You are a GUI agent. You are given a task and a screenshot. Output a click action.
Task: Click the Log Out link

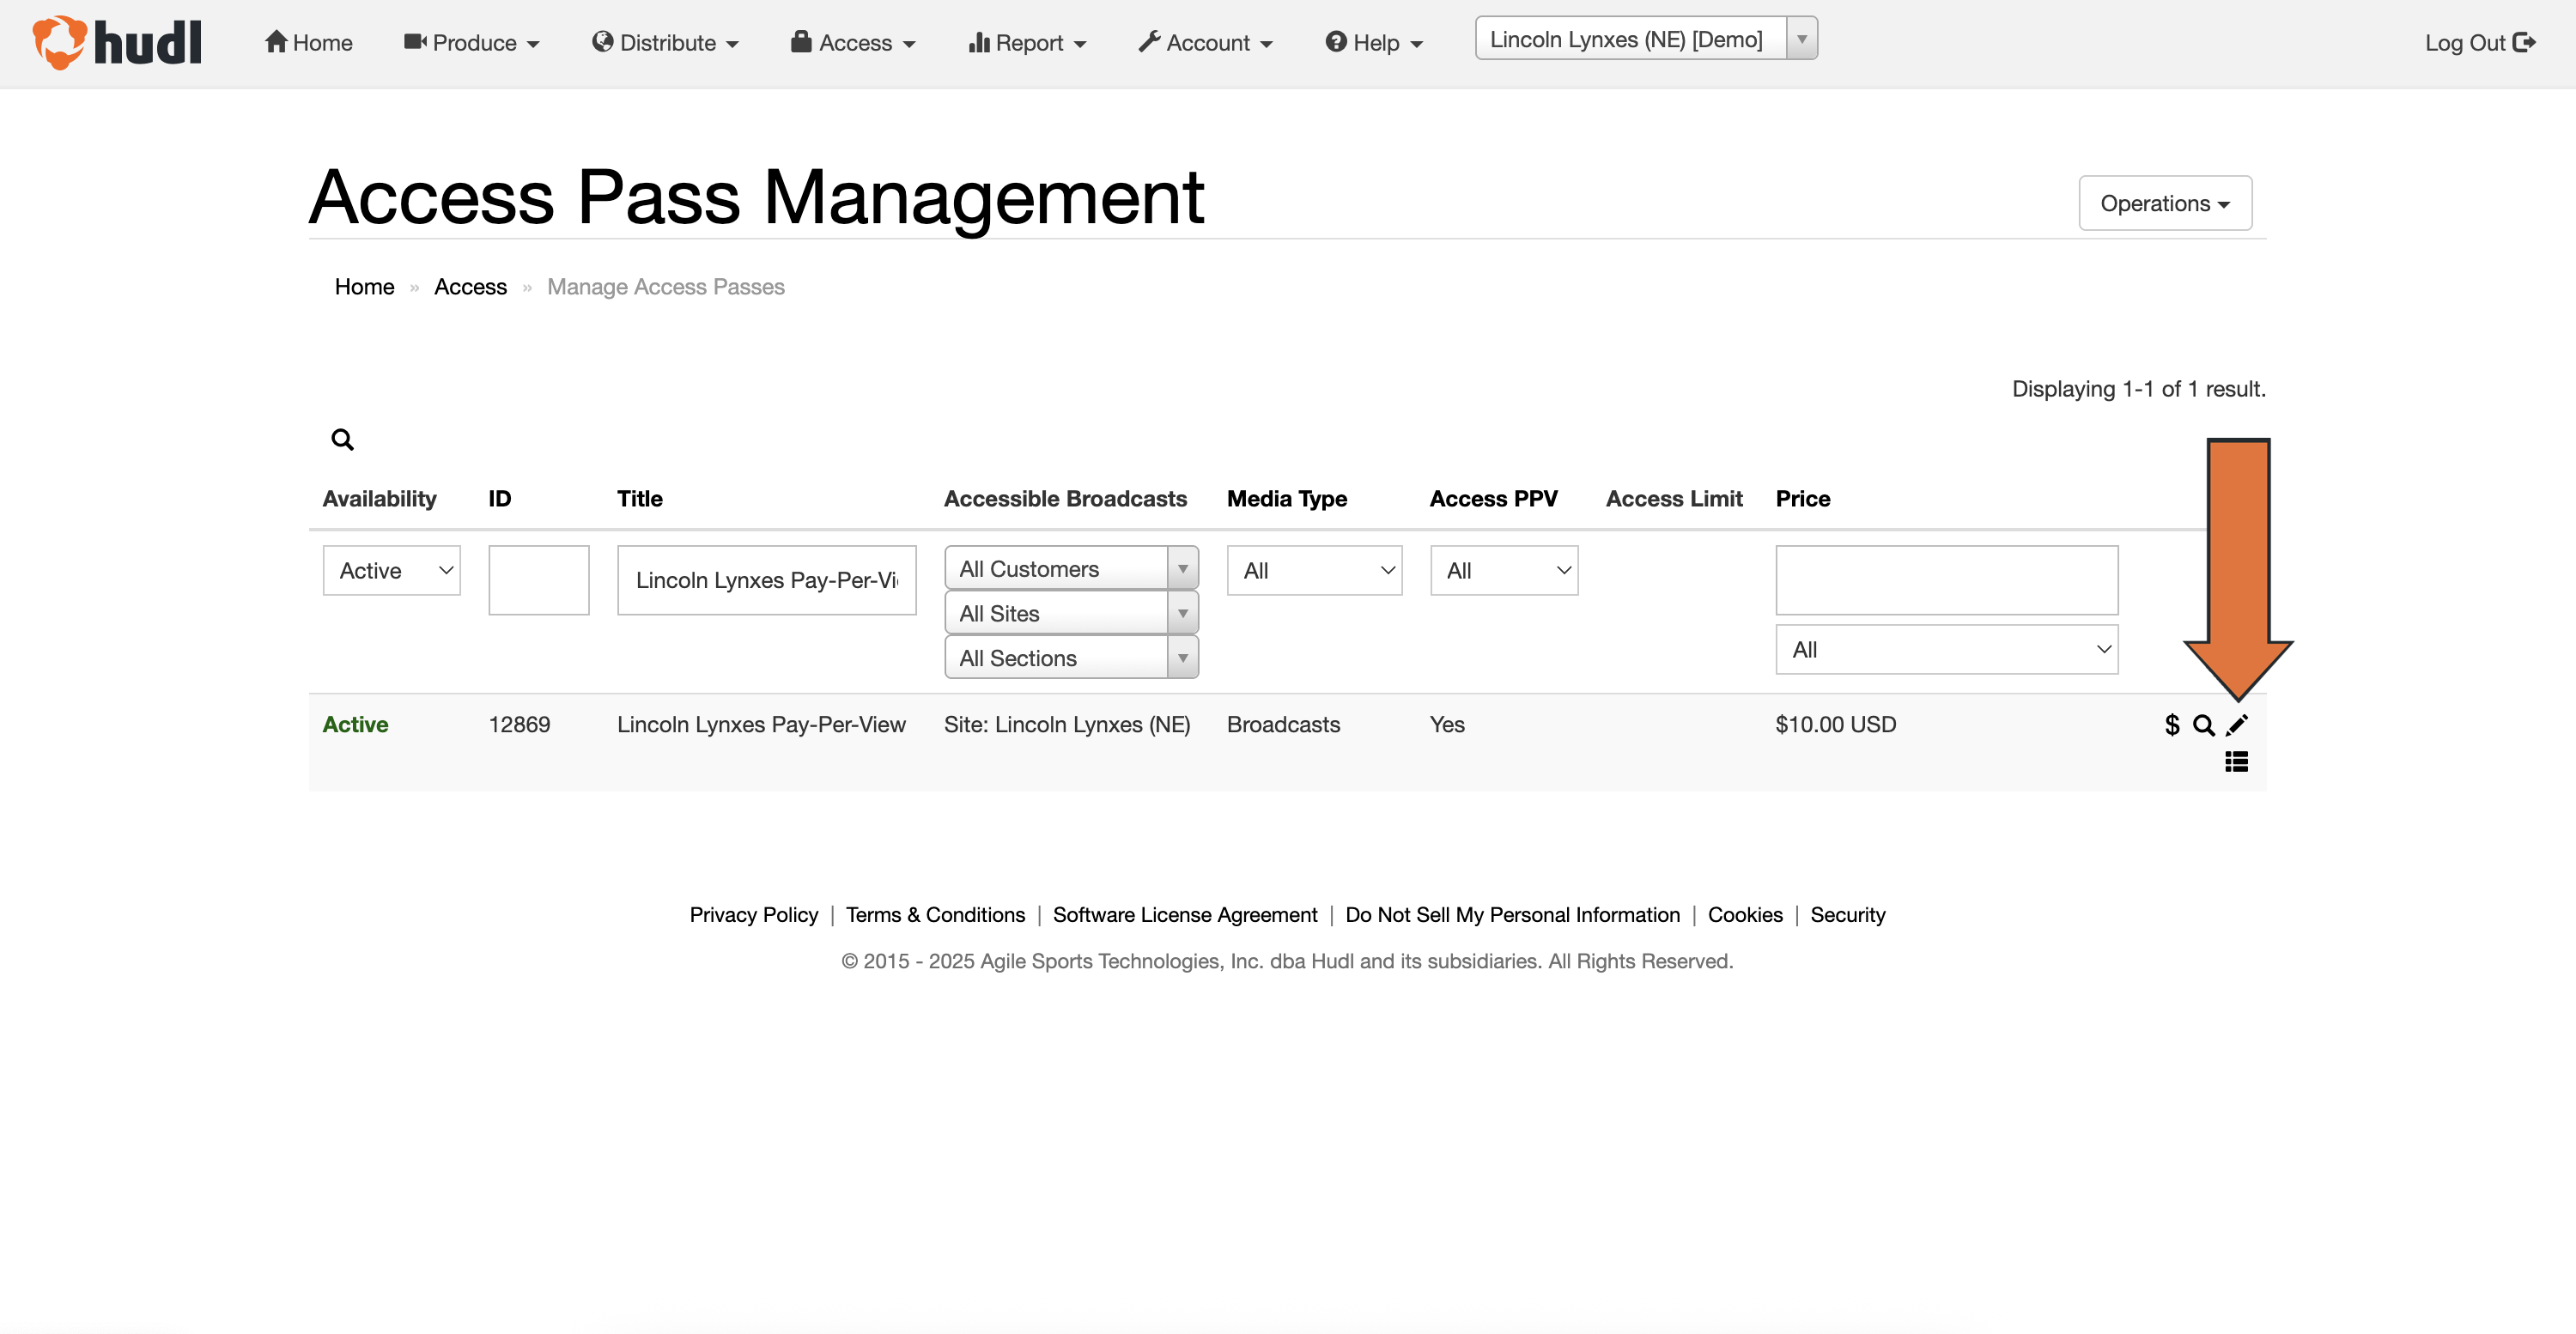[2479, 43]
